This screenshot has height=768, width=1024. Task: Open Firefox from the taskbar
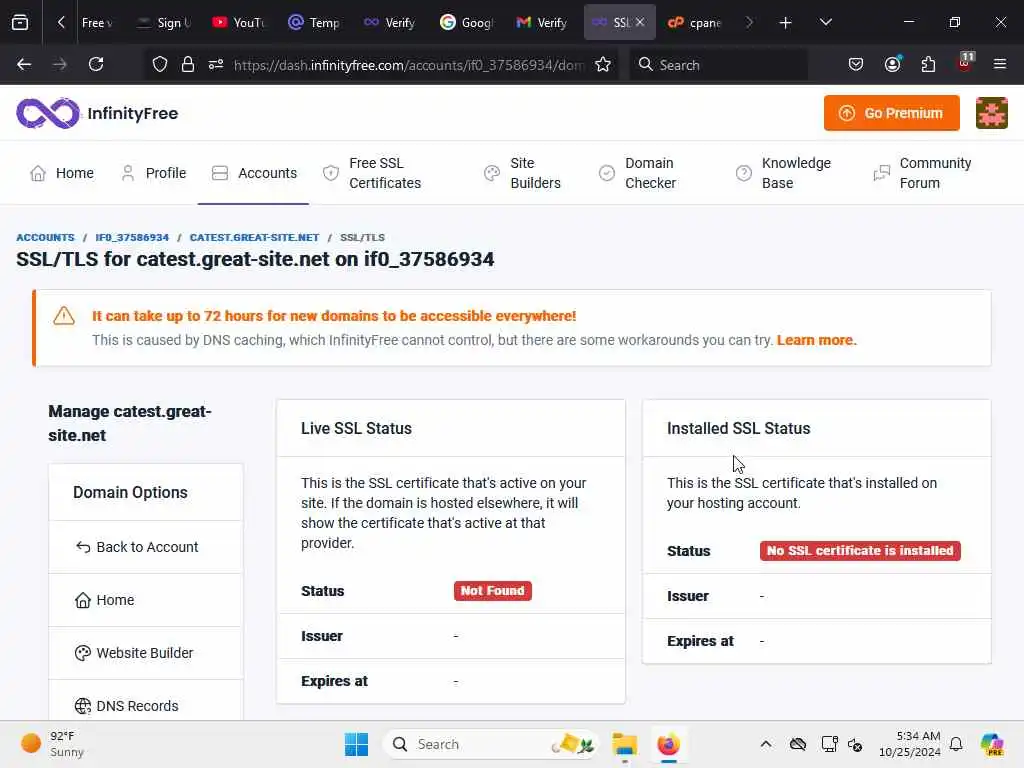668,744
